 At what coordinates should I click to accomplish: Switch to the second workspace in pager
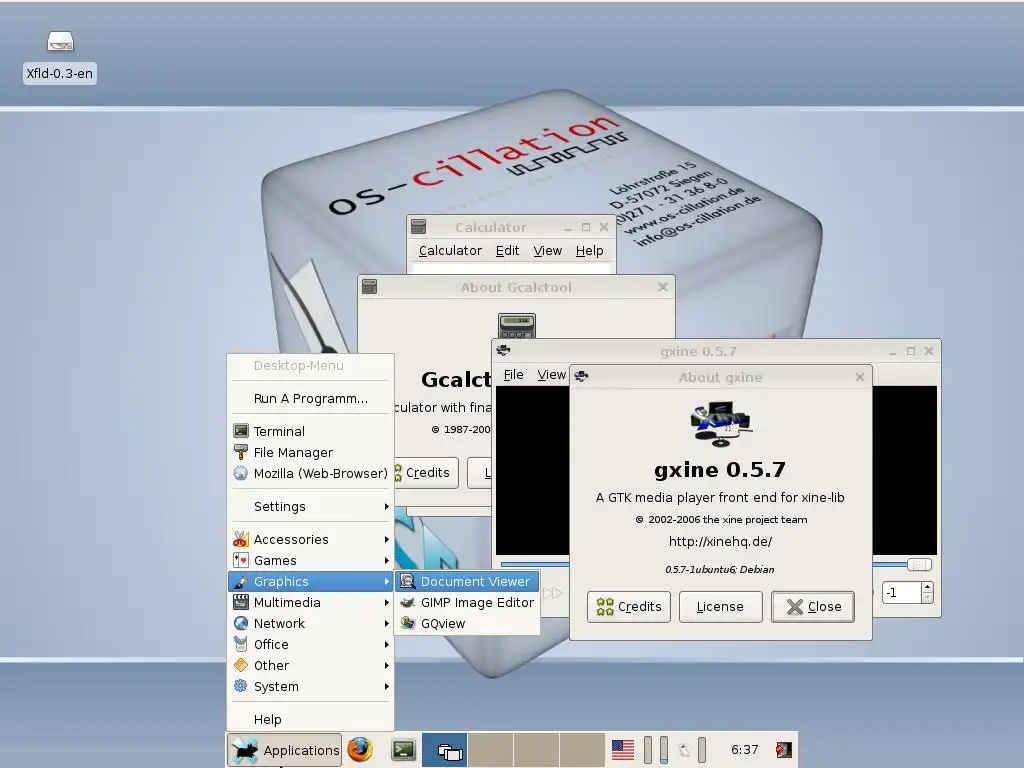[x=490, y=750]
